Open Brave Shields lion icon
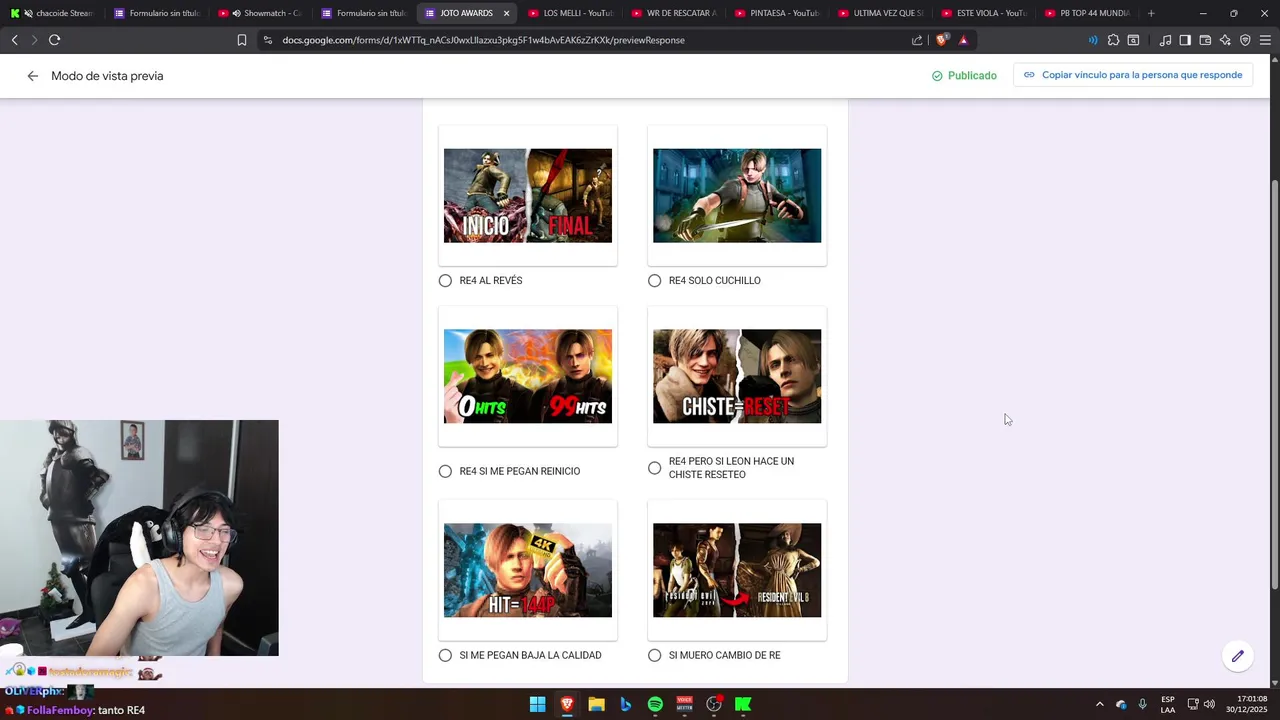The image size is (1280, 720). [942, 40]
